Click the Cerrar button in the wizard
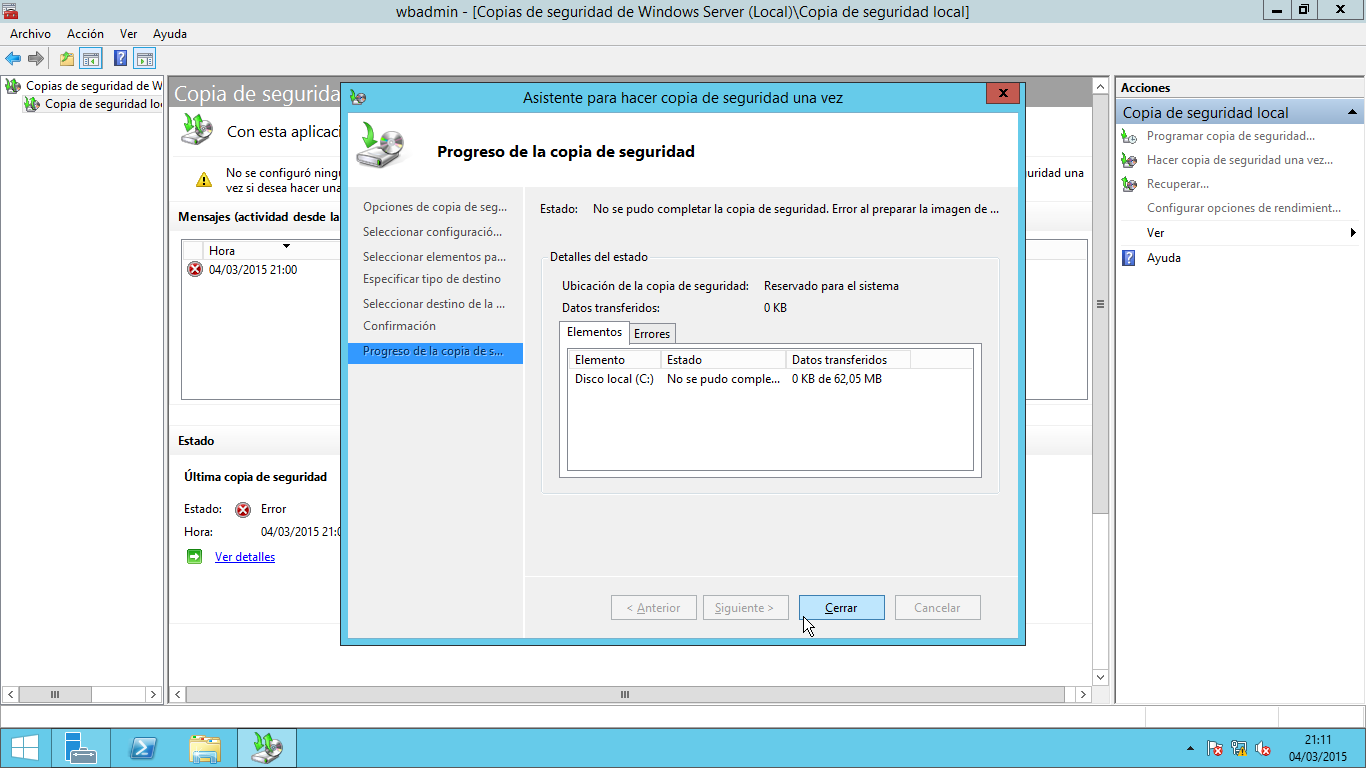Screen dimensions: 1366x768 pyautogui.click(x=841, y=608)
